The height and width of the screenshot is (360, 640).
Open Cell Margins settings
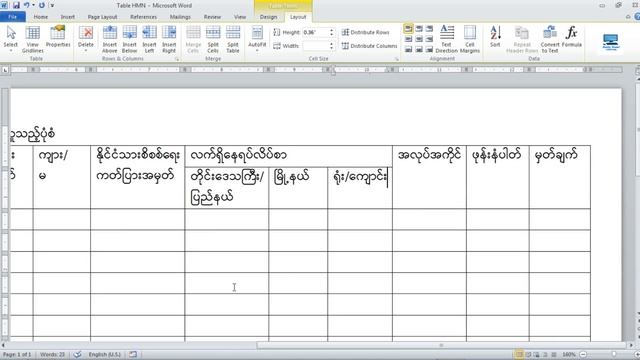click(470, 39)
